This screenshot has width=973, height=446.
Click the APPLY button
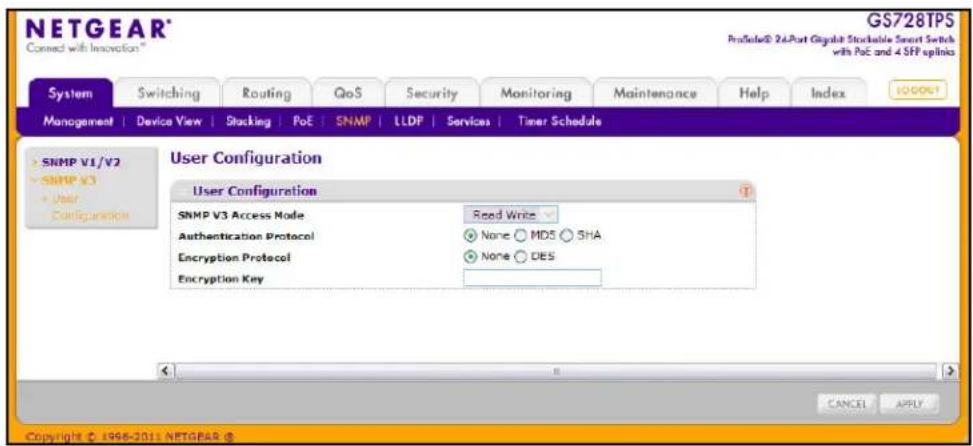pyautogui.click(x=908, y=403)
